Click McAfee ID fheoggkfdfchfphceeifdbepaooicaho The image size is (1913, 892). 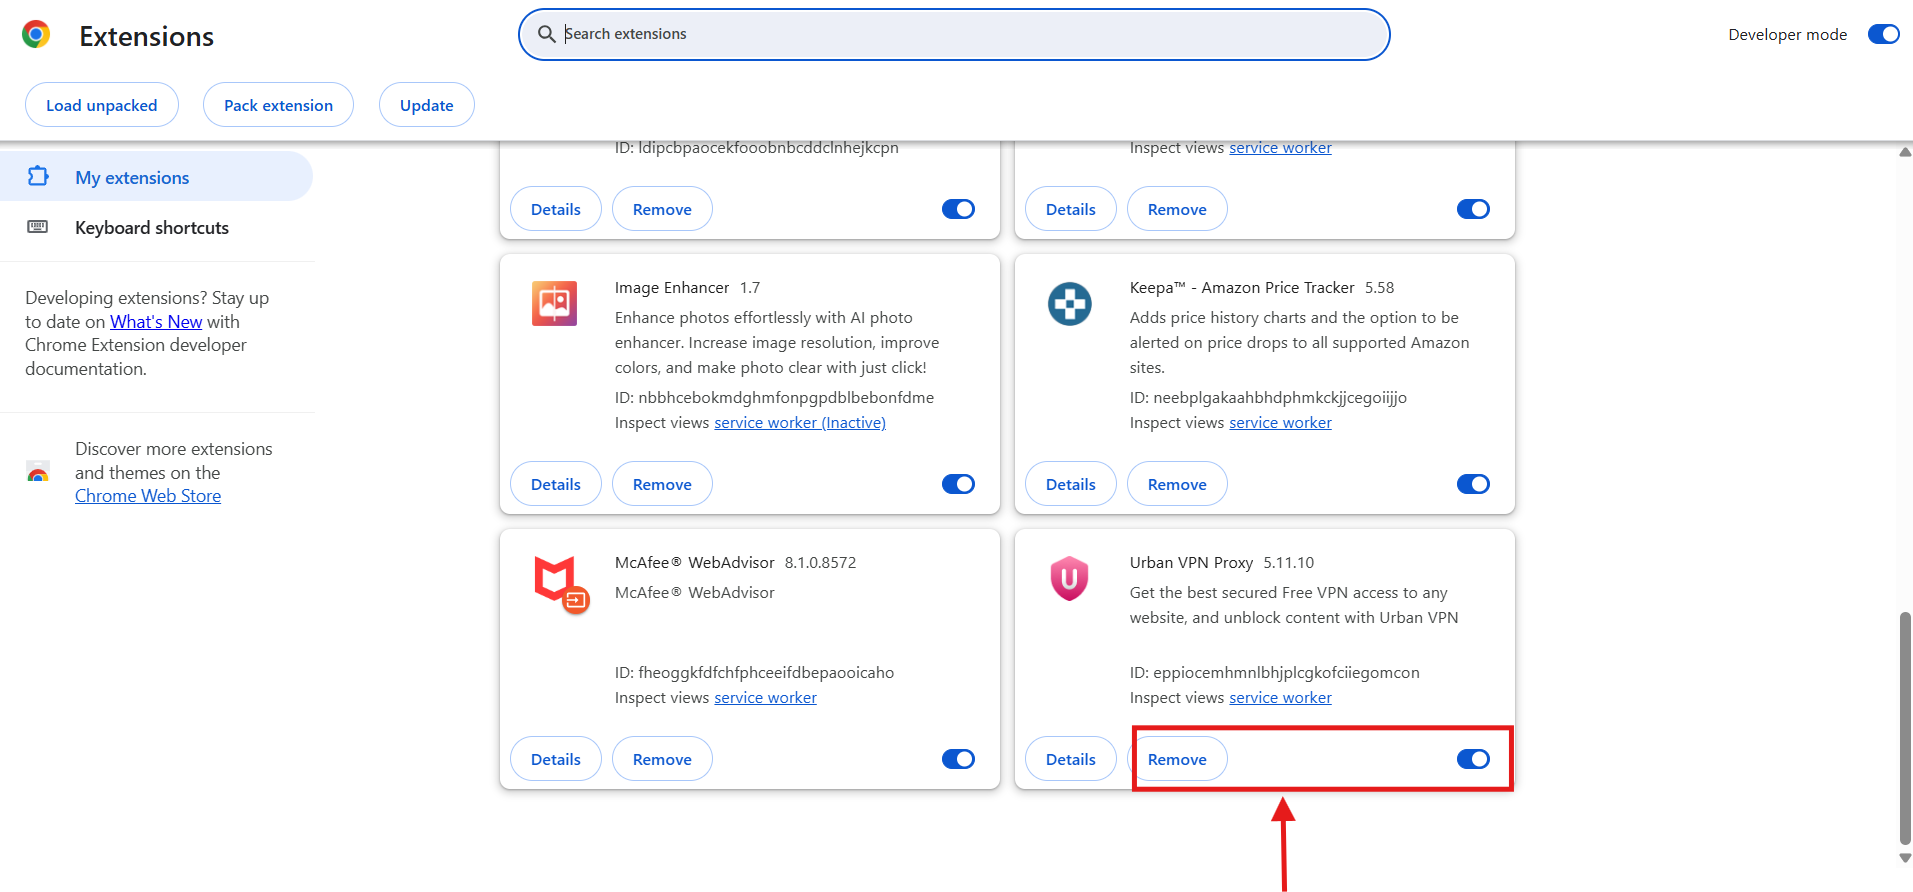pyautogui.click(x=754, y=672)
